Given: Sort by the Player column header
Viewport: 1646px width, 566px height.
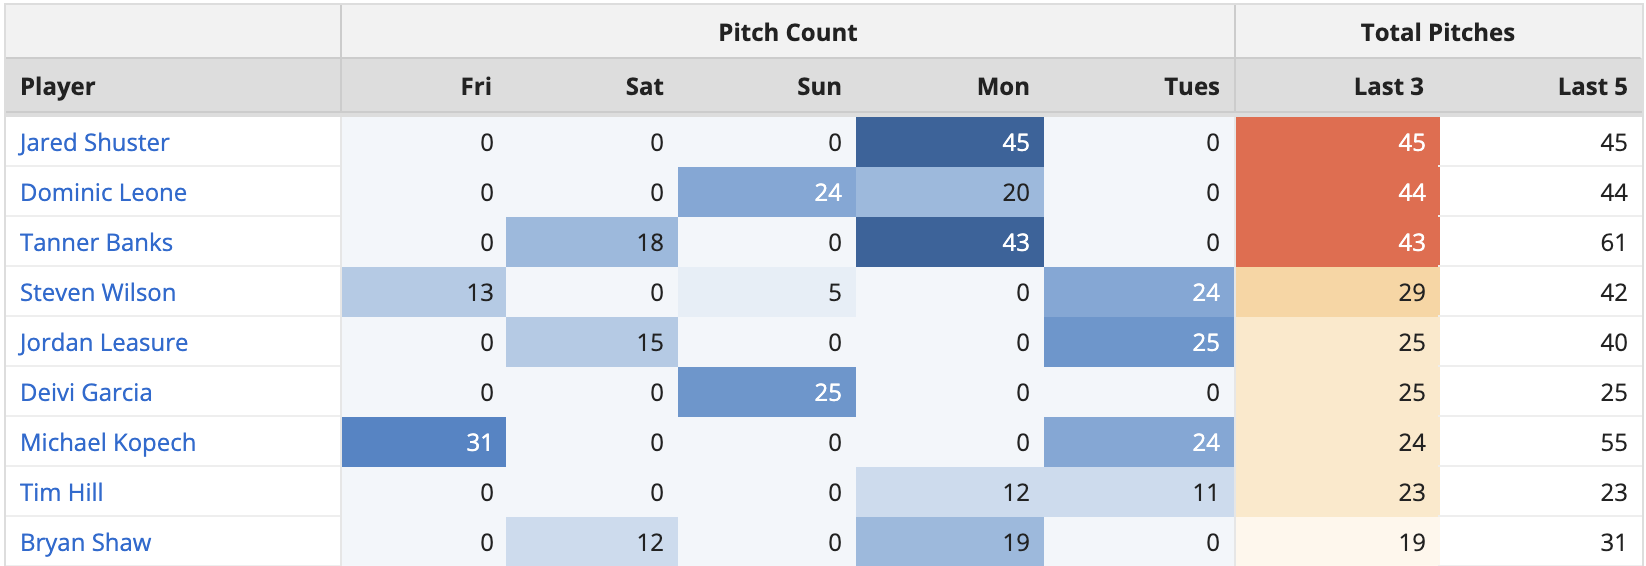Looking at the screenshot, I should 58,87.
